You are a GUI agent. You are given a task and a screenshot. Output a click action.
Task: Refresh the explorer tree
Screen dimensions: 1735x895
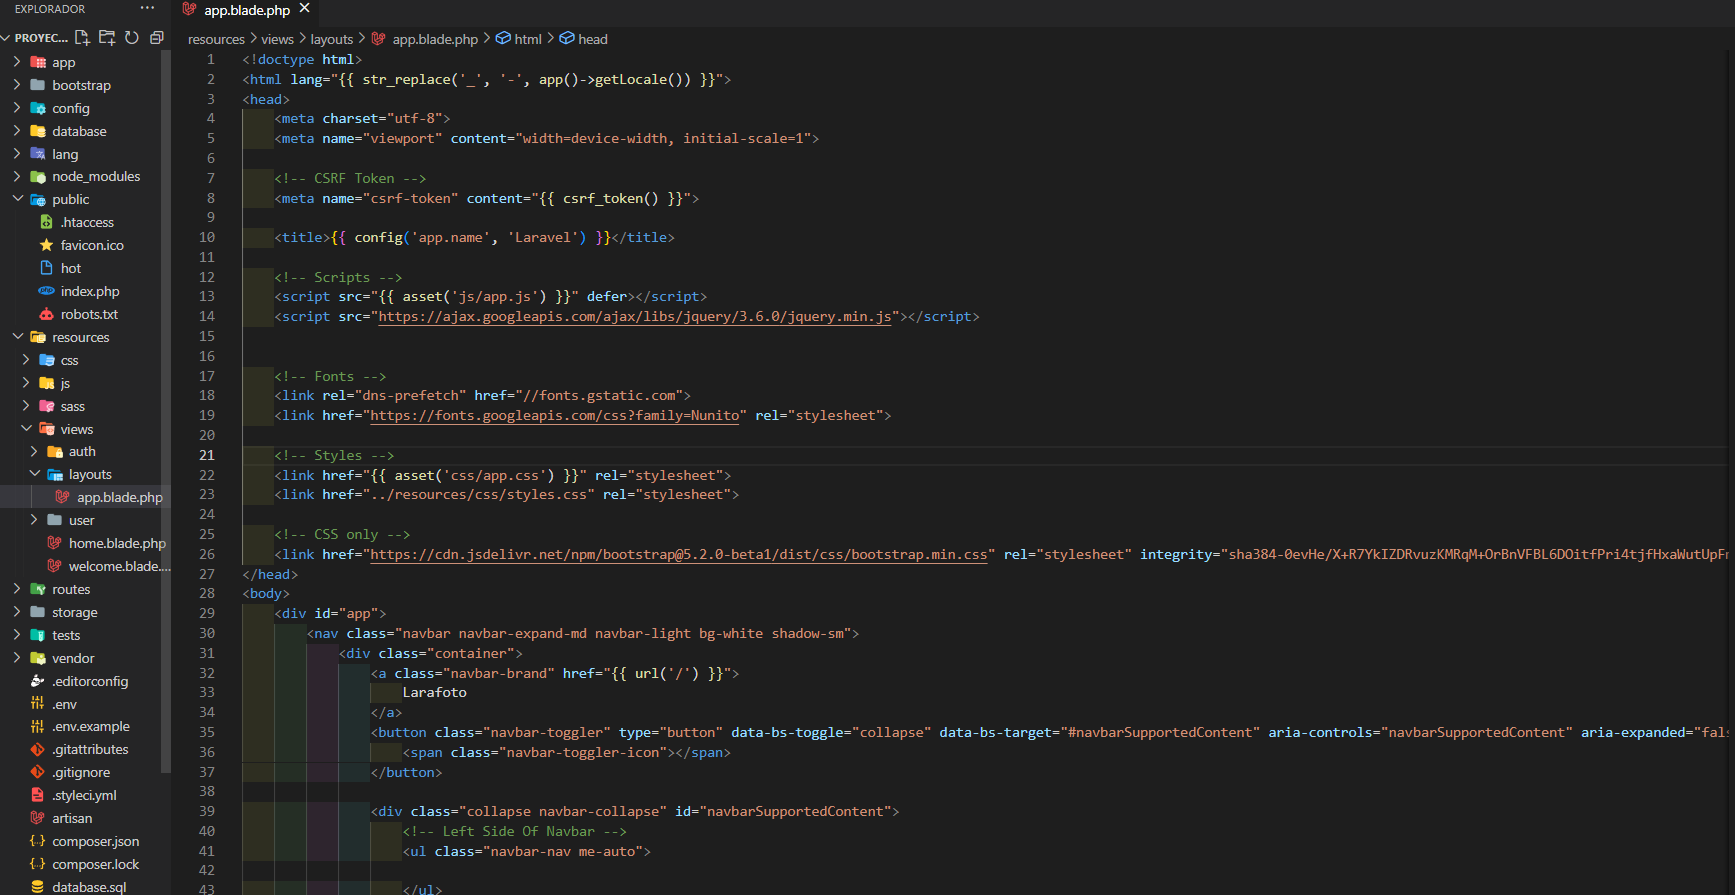point(132,38)
